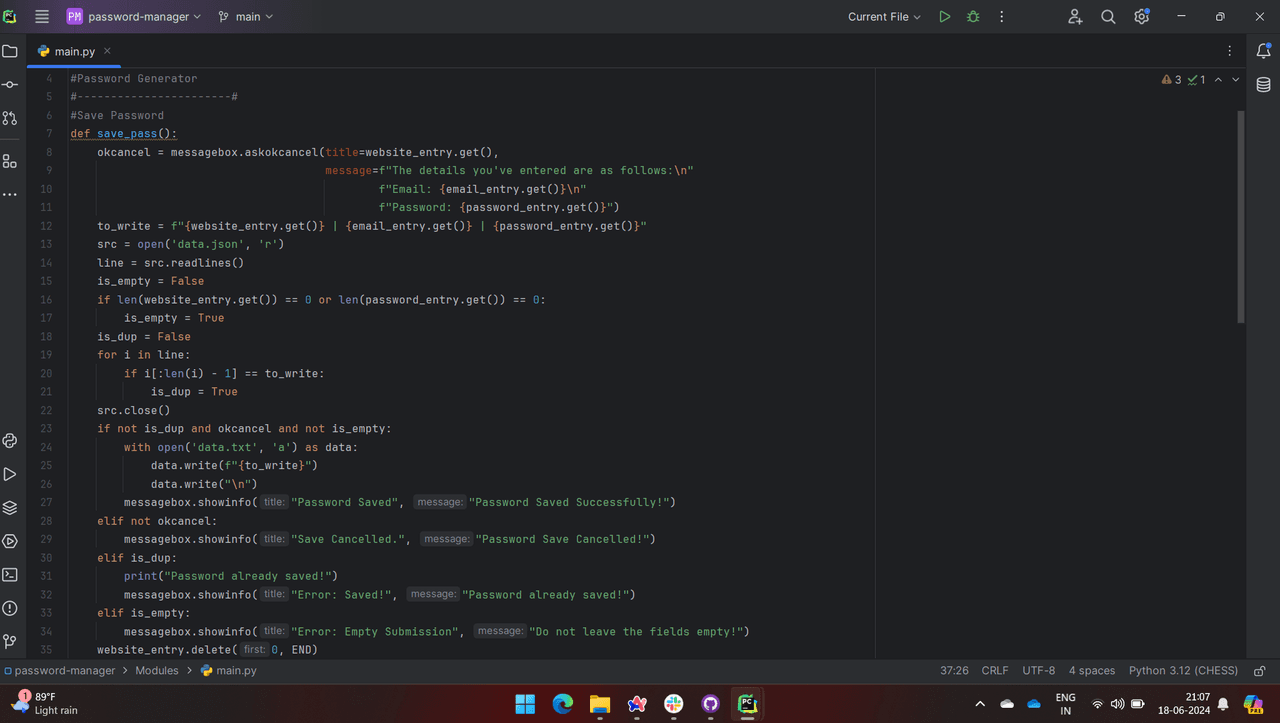Image resolution: width=1280 pixels, height=723 pixels.
Task: Open the hamburger main menu
Action: [42, 17]
